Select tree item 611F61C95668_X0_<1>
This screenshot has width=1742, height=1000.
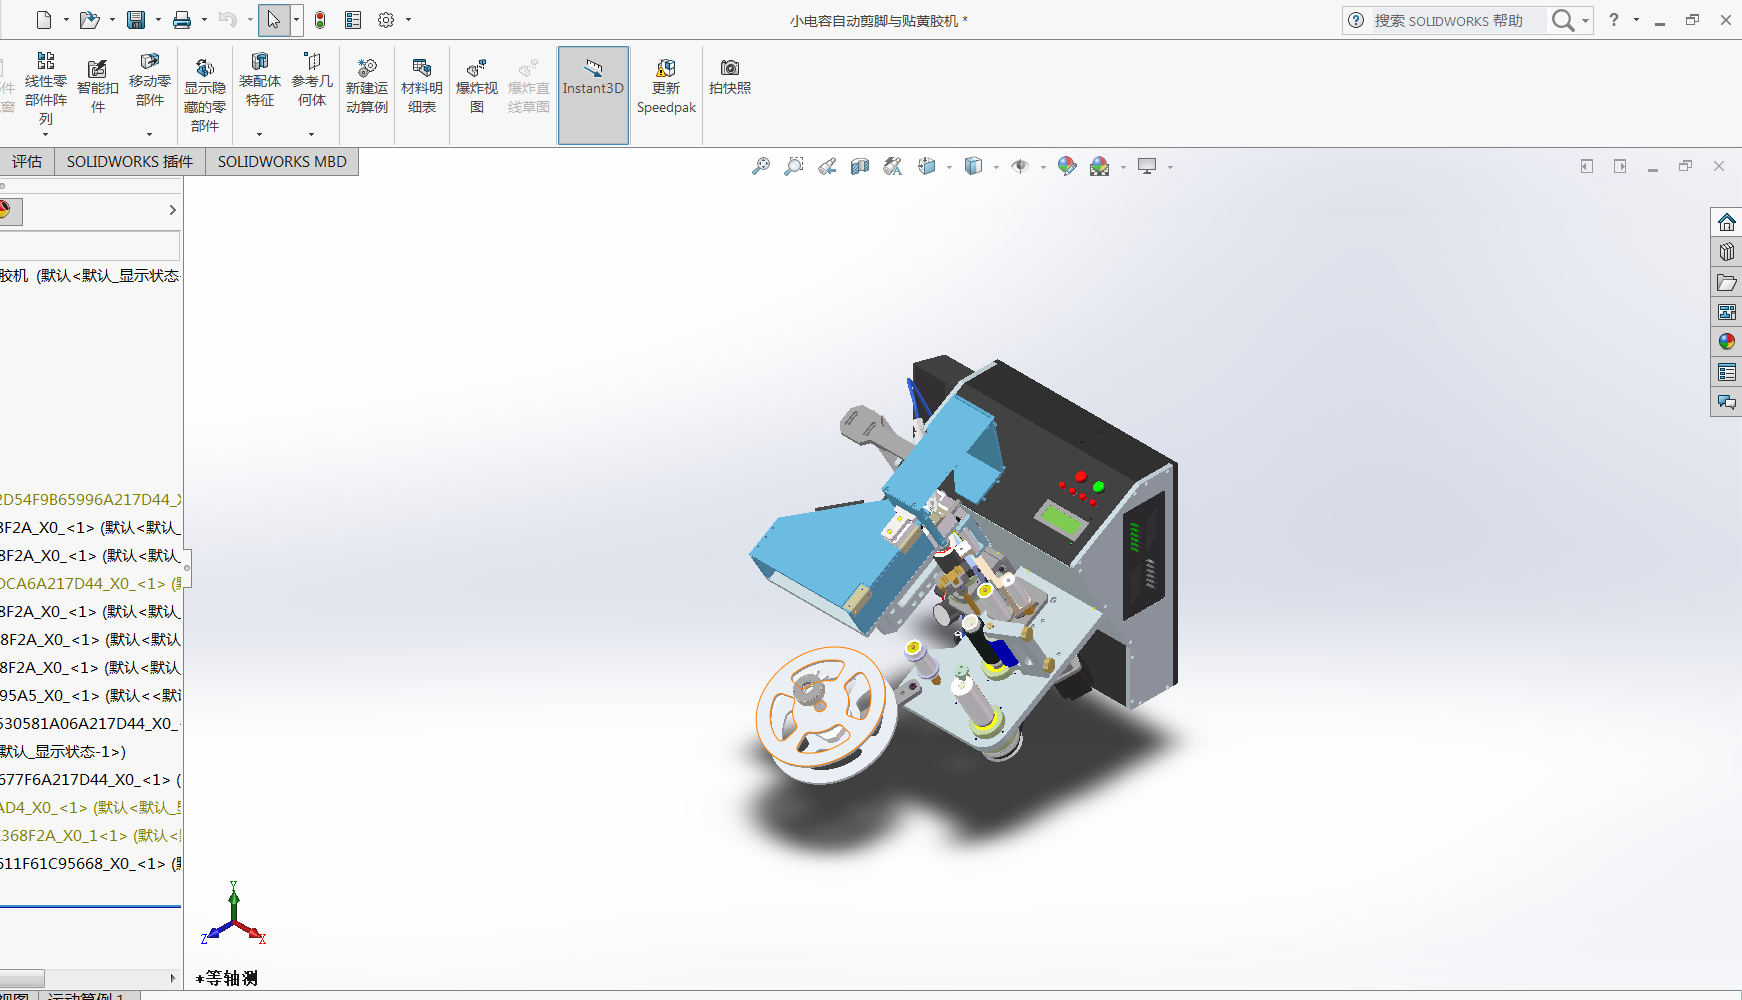click(91, 863)
